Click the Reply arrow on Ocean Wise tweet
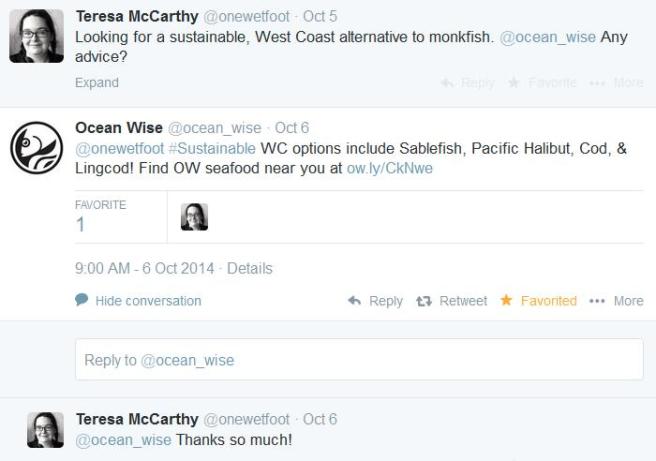 [x=375, y=300]
